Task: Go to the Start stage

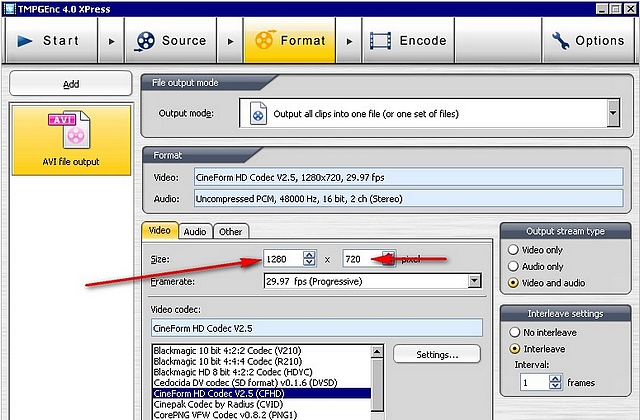Action: [x=51, y=40]
